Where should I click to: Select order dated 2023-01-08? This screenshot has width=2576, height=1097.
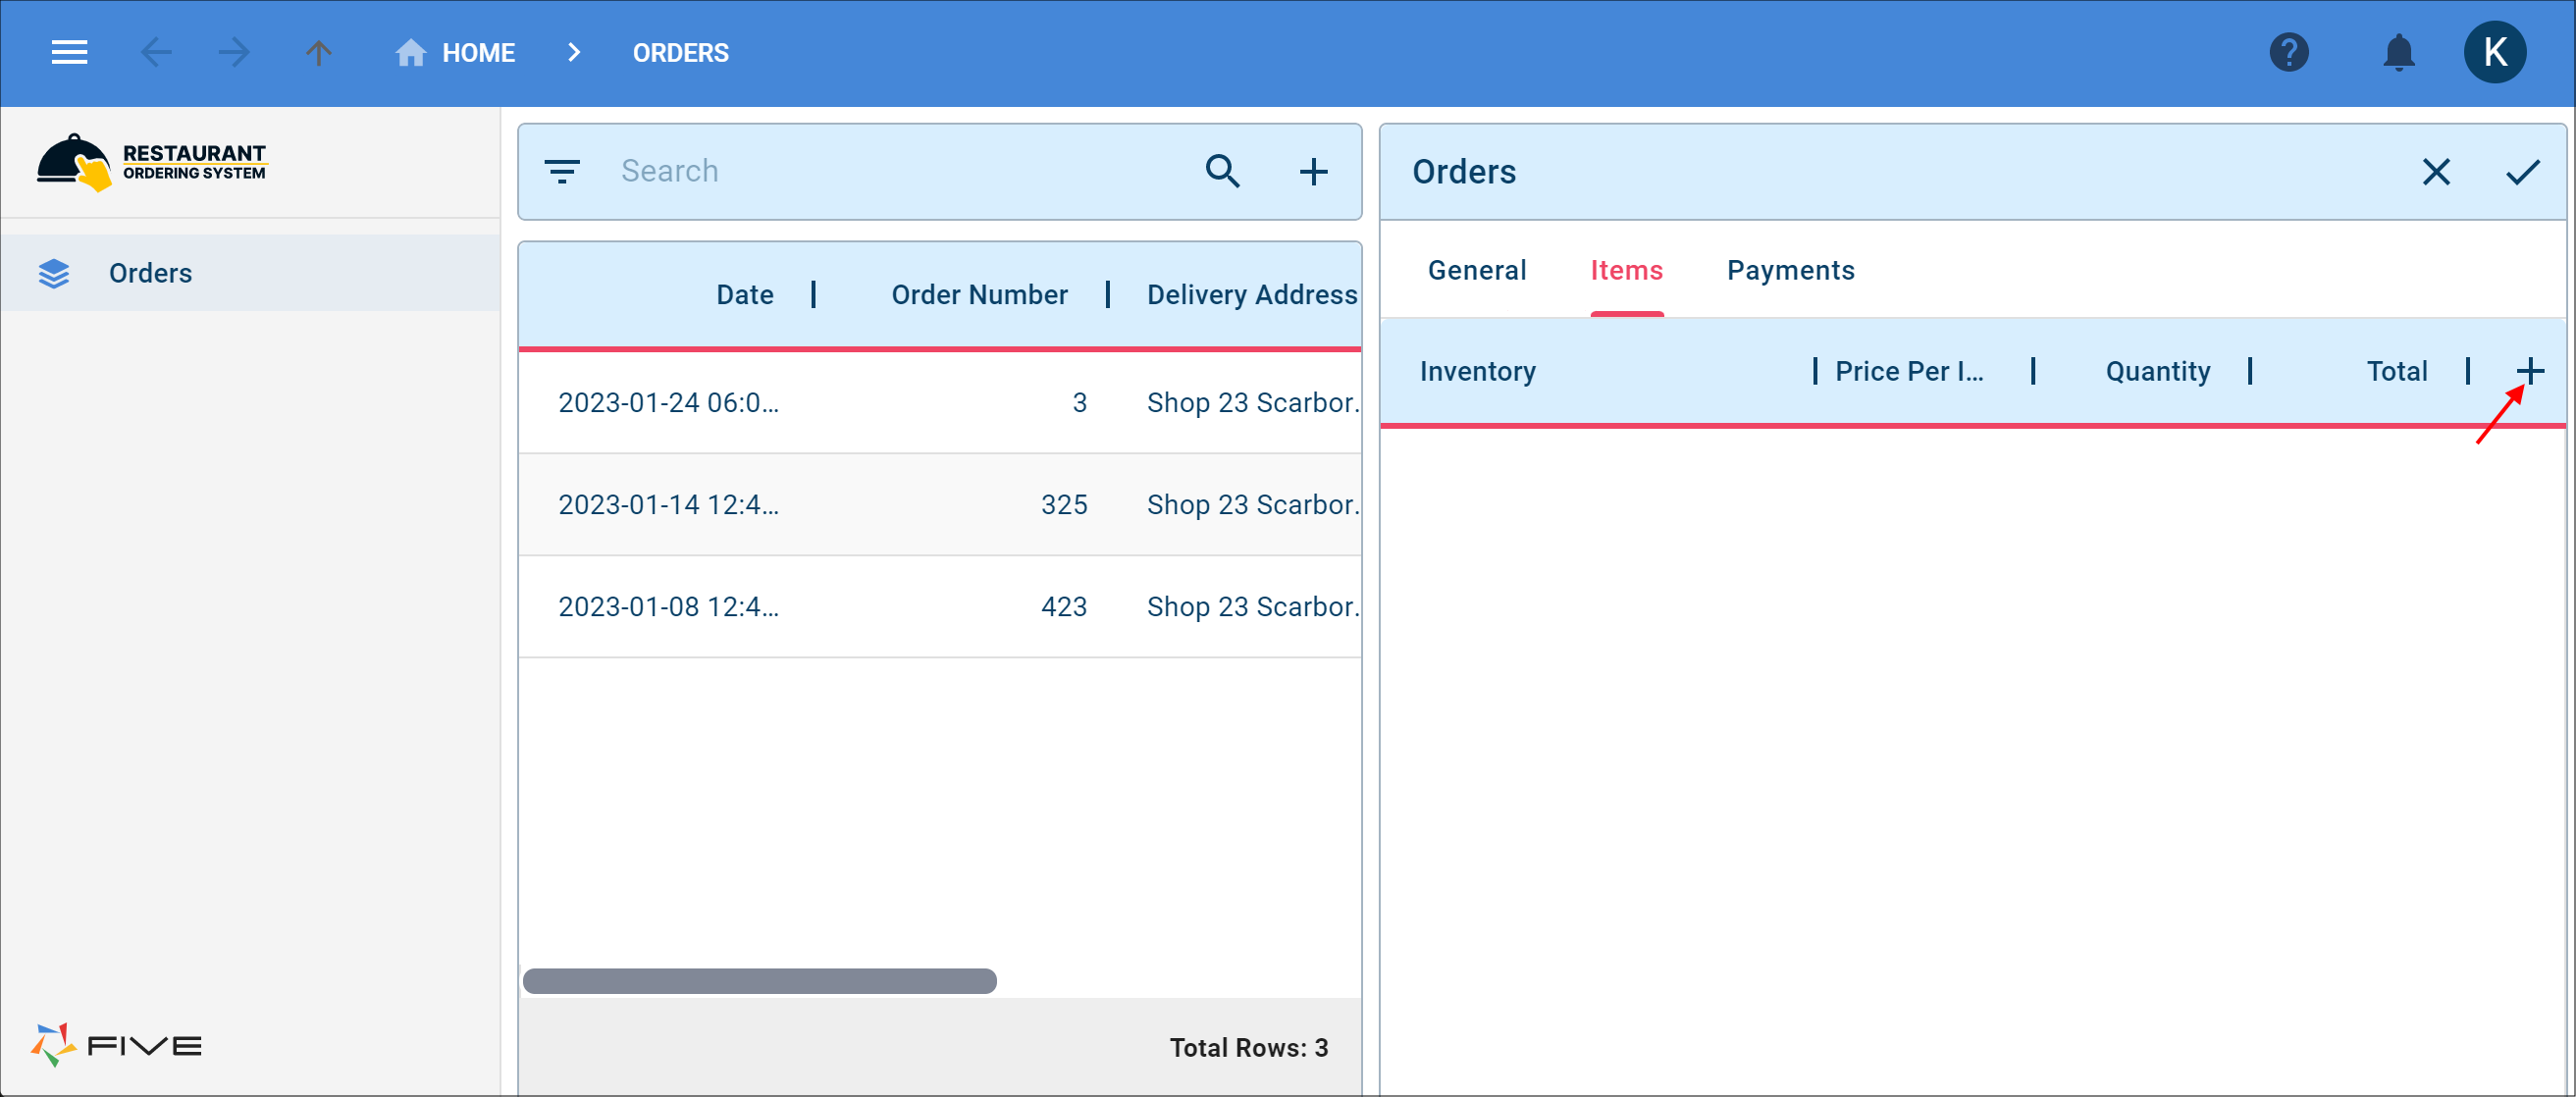point(668,606)
